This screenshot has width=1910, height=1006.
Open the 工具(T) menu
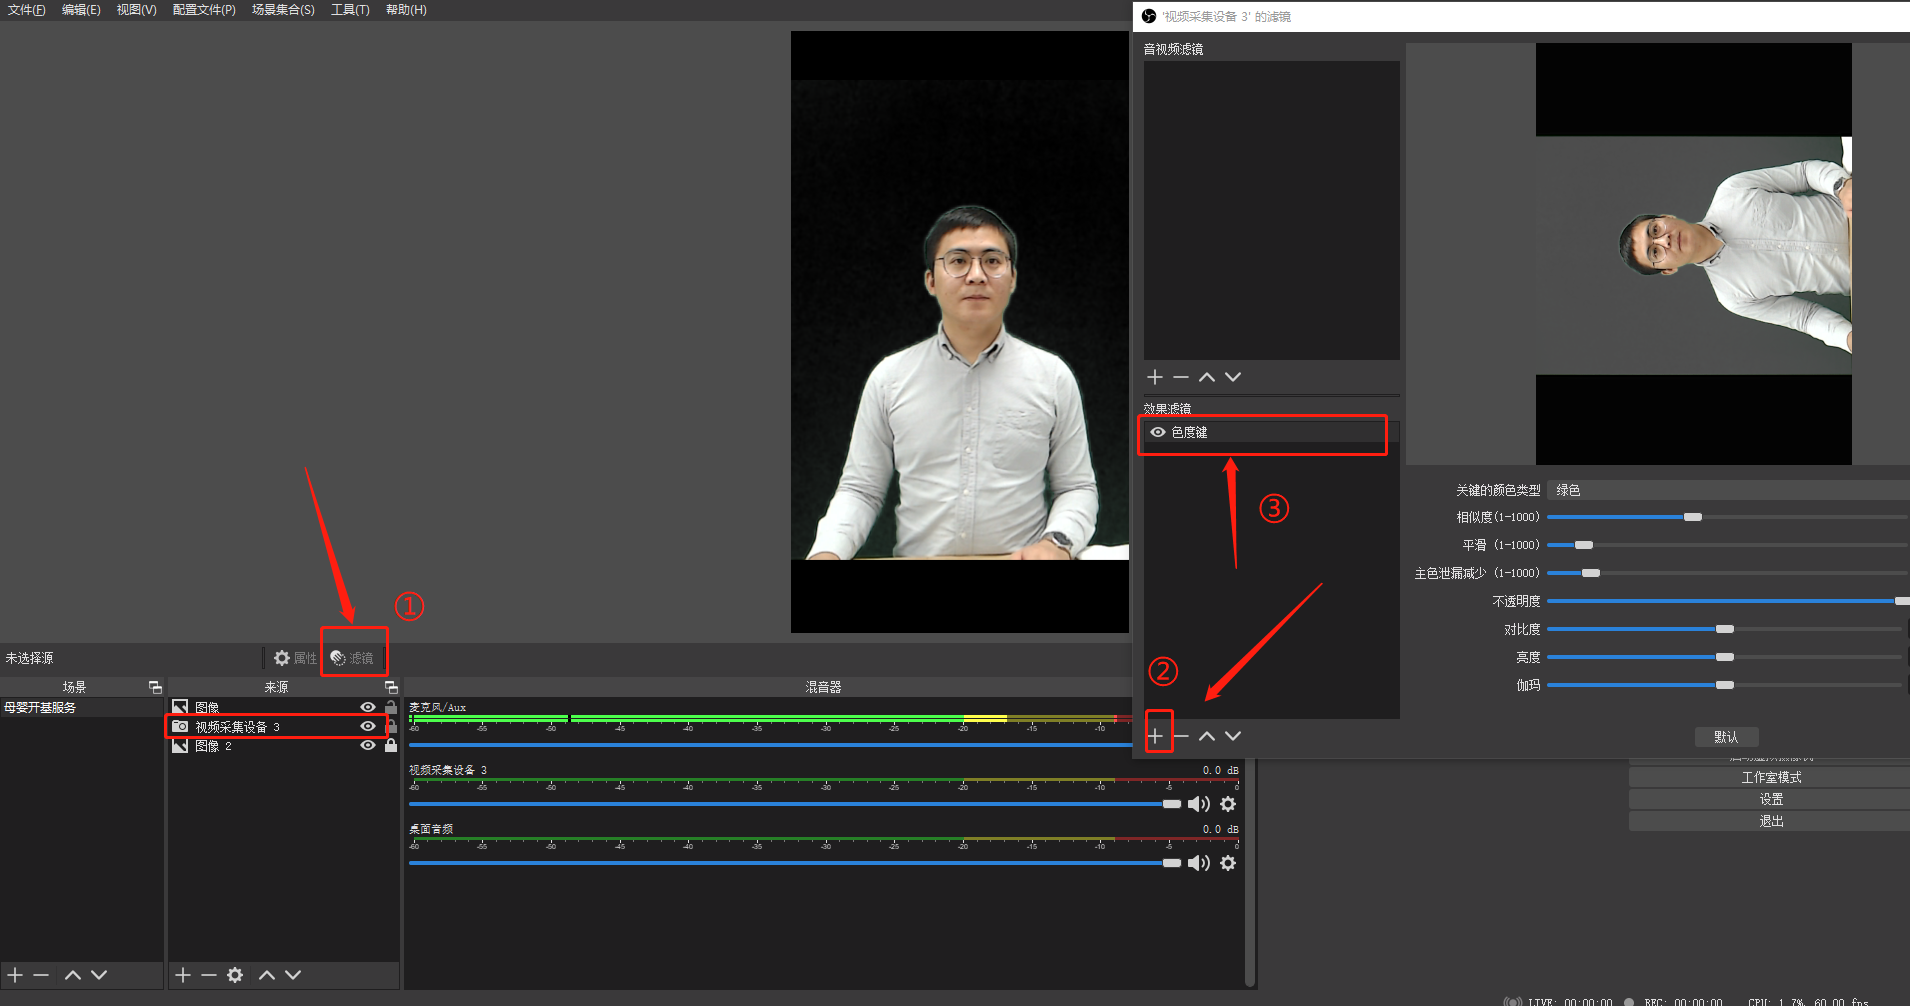pos(350,10)
